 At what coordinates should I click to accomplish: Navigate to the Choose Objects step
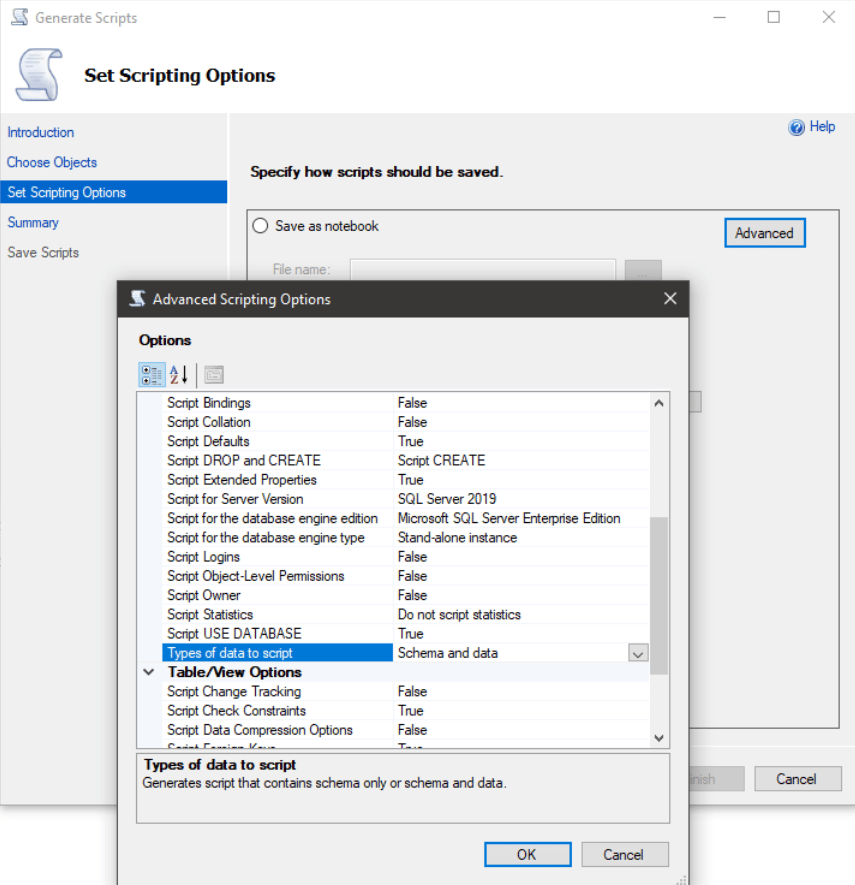click(x=51, y=162)
